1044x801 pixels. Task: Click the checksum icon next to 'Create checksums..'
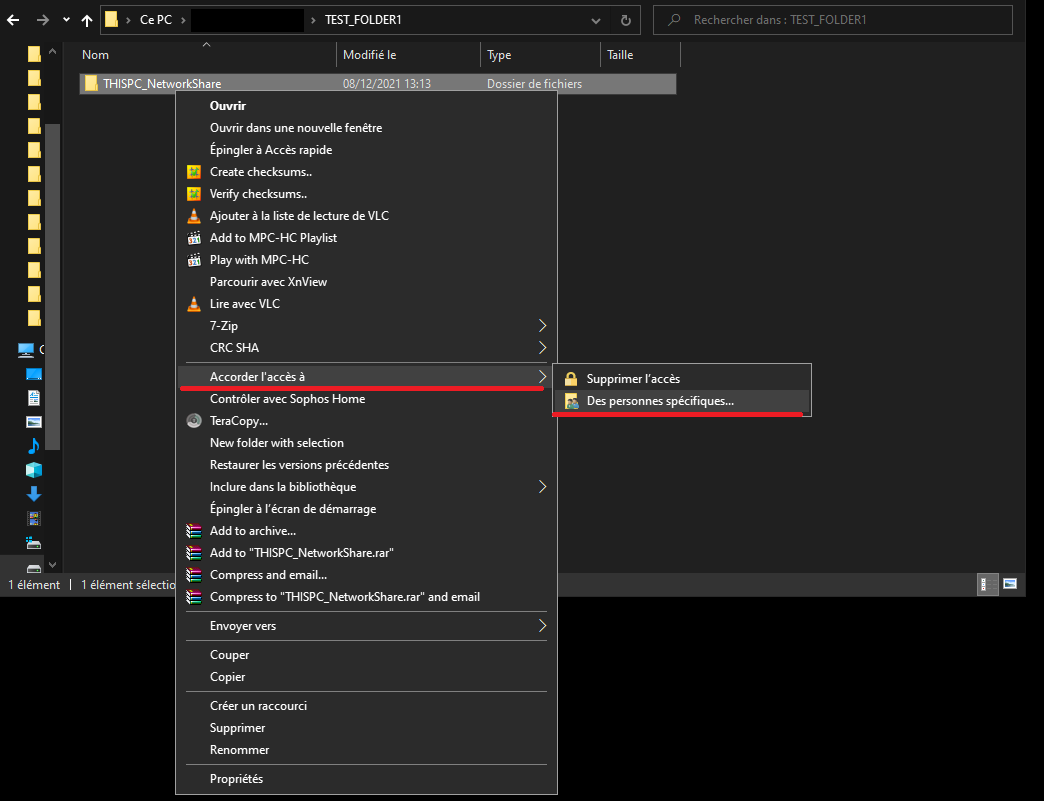pyautogui.click(x=194, y=172)
